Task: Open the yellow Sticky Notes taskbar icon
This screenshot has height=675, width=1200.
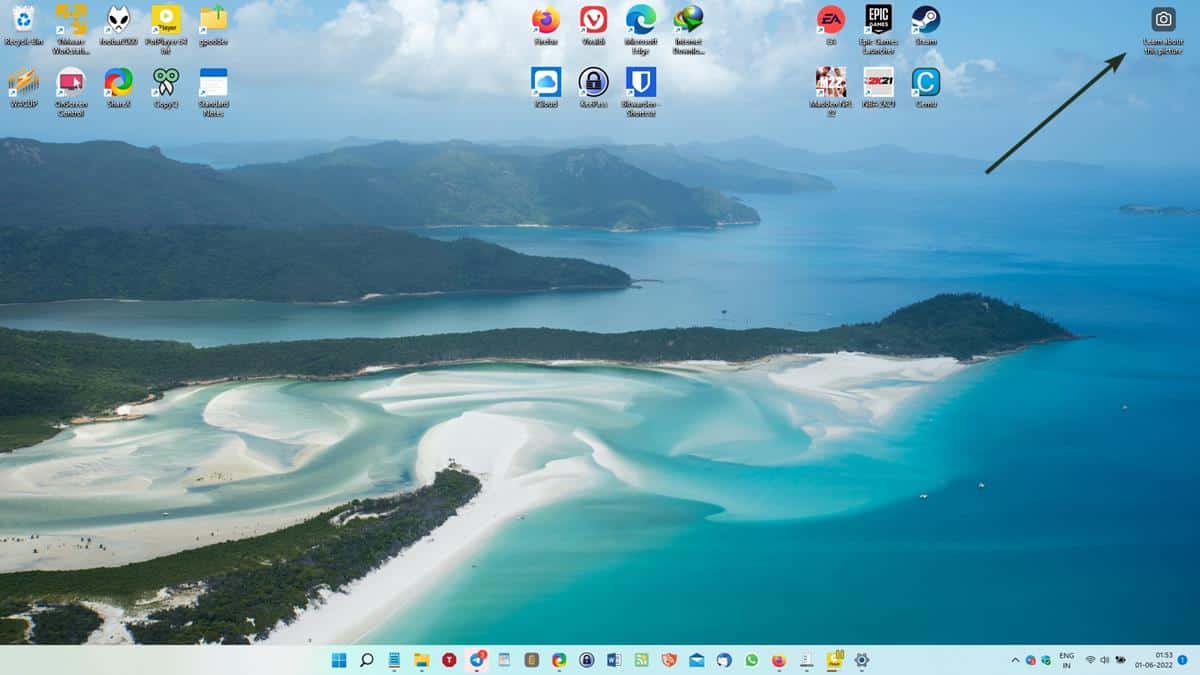Action: tap(833, 659)
